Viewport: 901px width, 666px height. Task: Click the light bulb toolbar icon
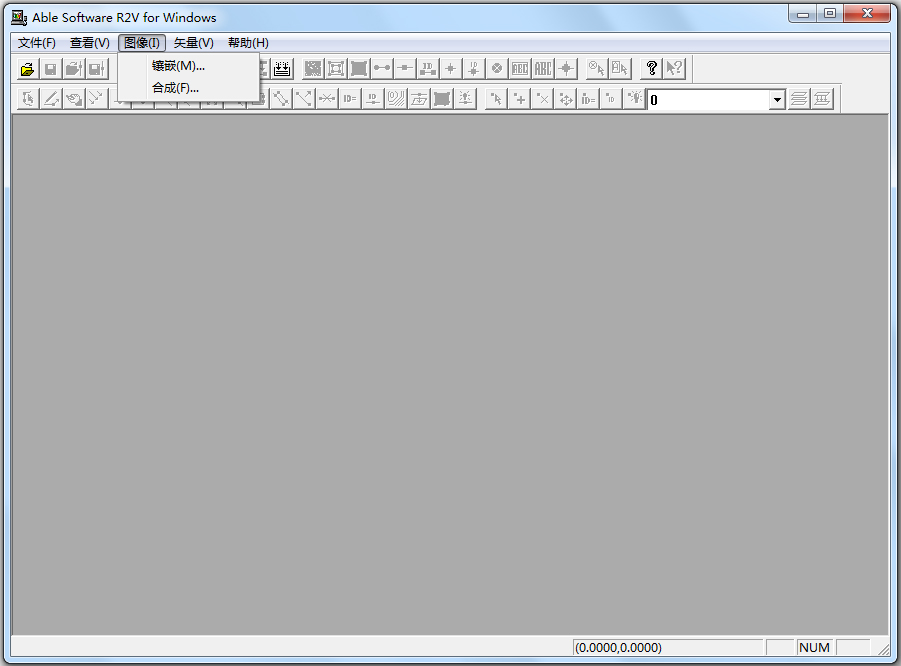coord(634,99)
